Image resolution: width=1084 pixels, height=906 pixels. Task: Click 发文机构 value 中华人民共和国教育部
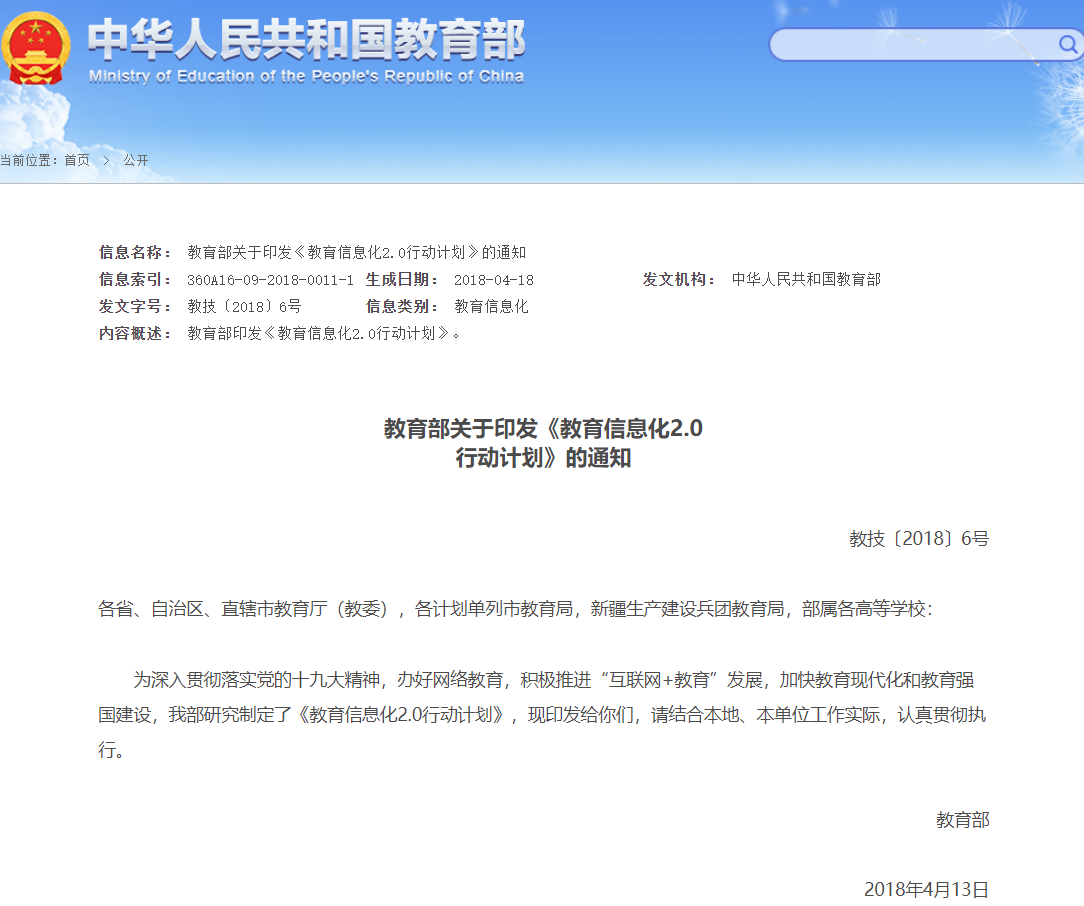tap(806, 280)
